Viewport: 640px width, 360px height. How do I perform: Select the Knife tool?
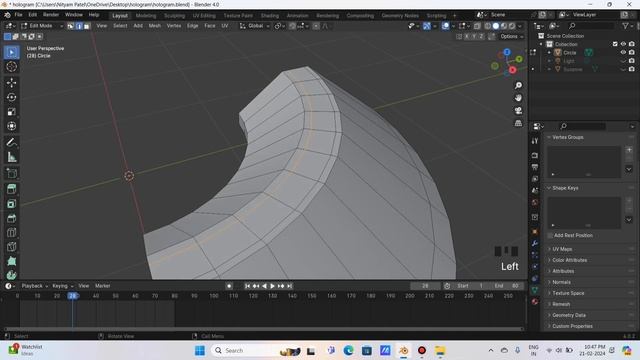pyautogui.click(x=11, y=247)
